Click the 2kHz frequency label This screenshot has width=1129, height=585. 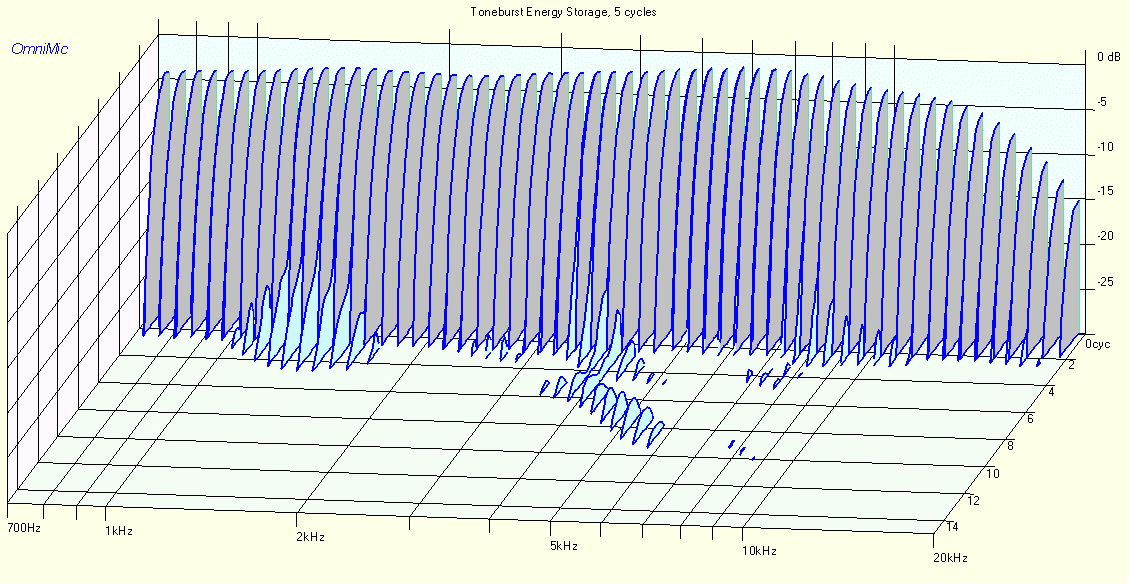(x=310, y=537)
